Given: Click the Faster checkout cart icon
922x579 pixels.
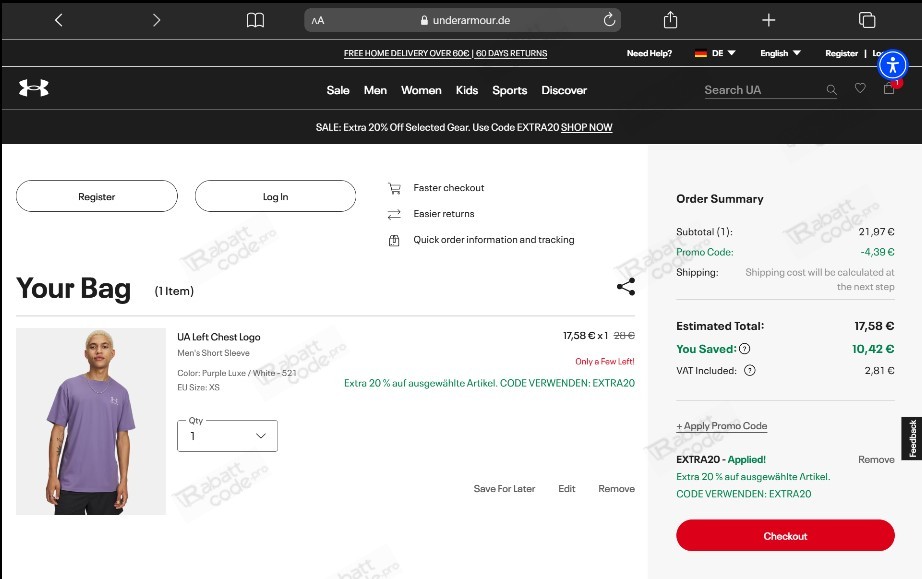Looking at the screenshot, I should coord(394,188).
